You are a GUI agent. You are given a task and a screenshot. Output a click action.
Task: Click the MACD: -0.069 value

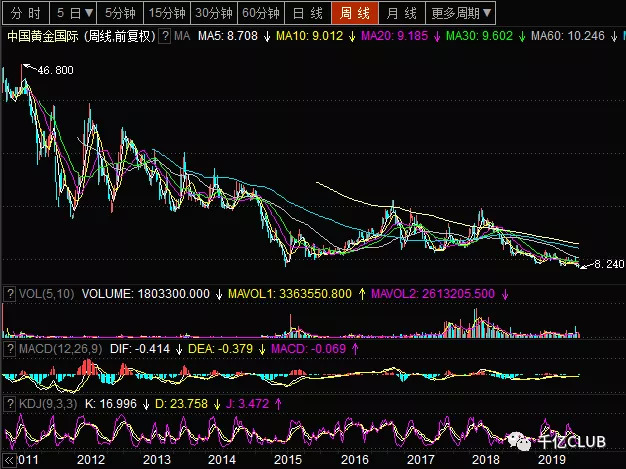[308, 349]
